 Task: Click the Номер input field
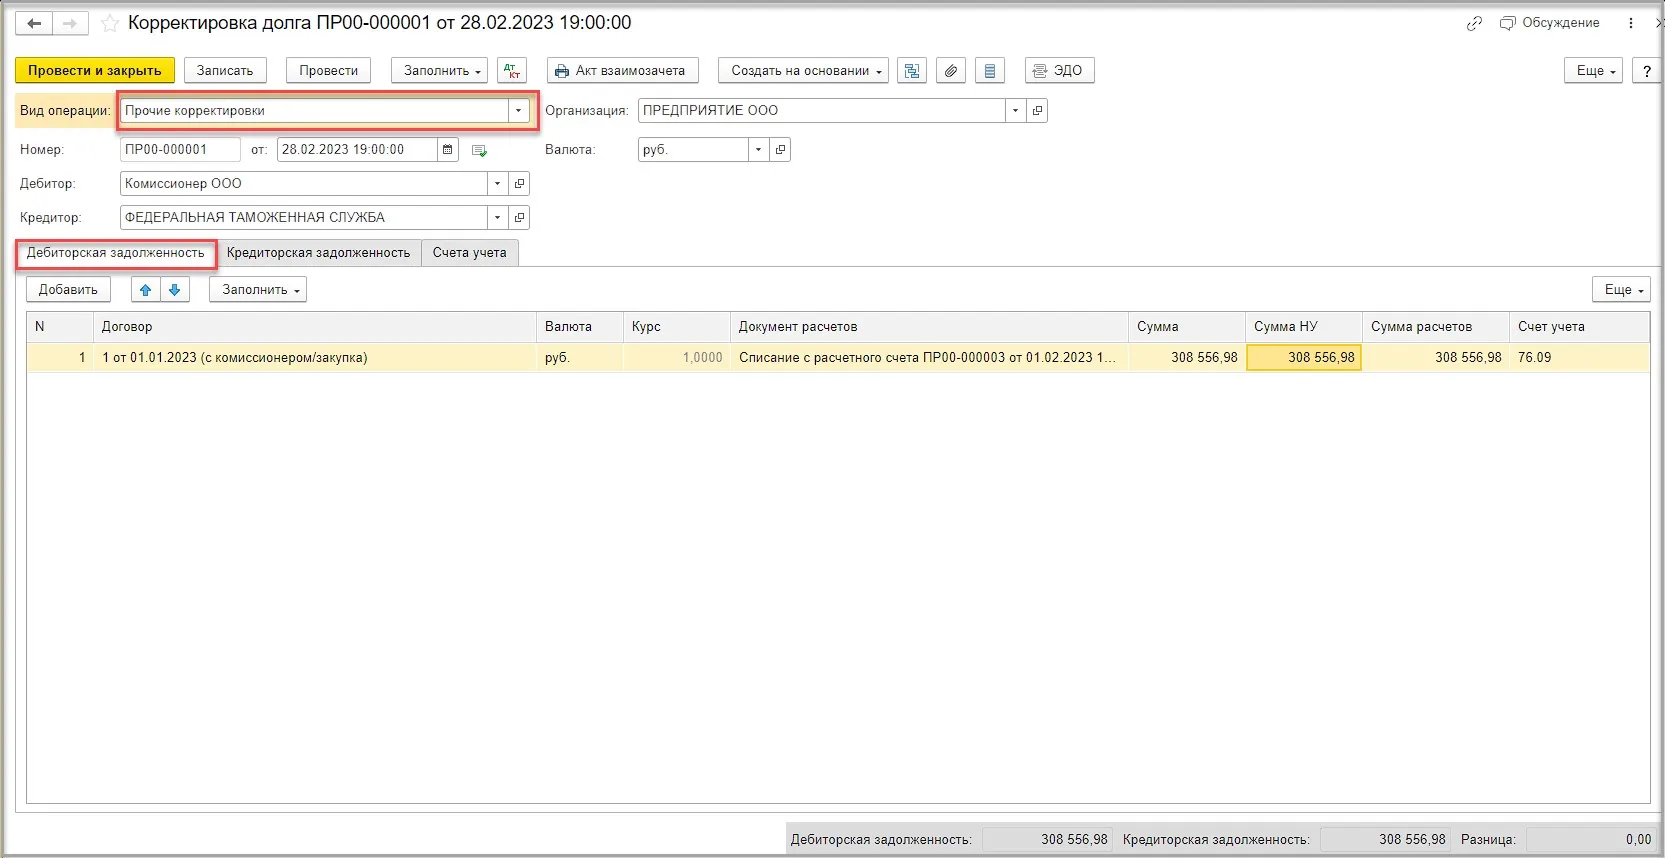point(180,150)
